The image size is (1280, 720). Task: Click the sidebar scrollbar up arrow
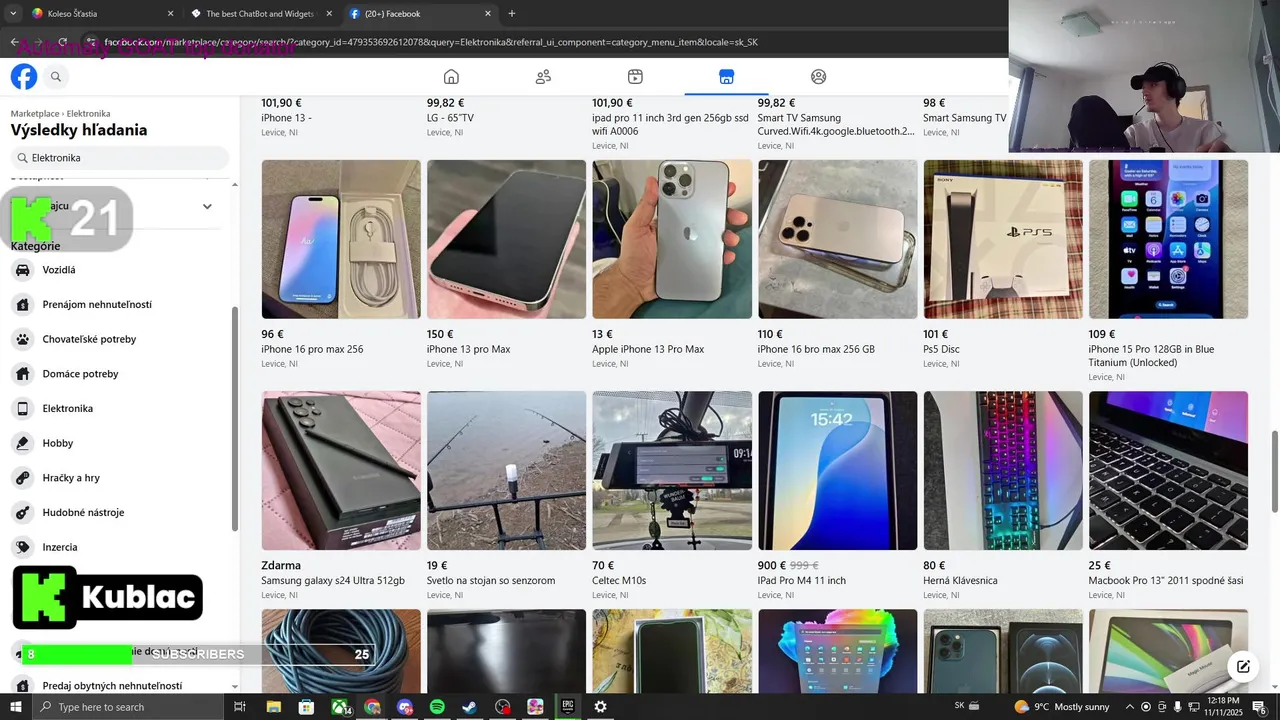(x=235, y=185)
